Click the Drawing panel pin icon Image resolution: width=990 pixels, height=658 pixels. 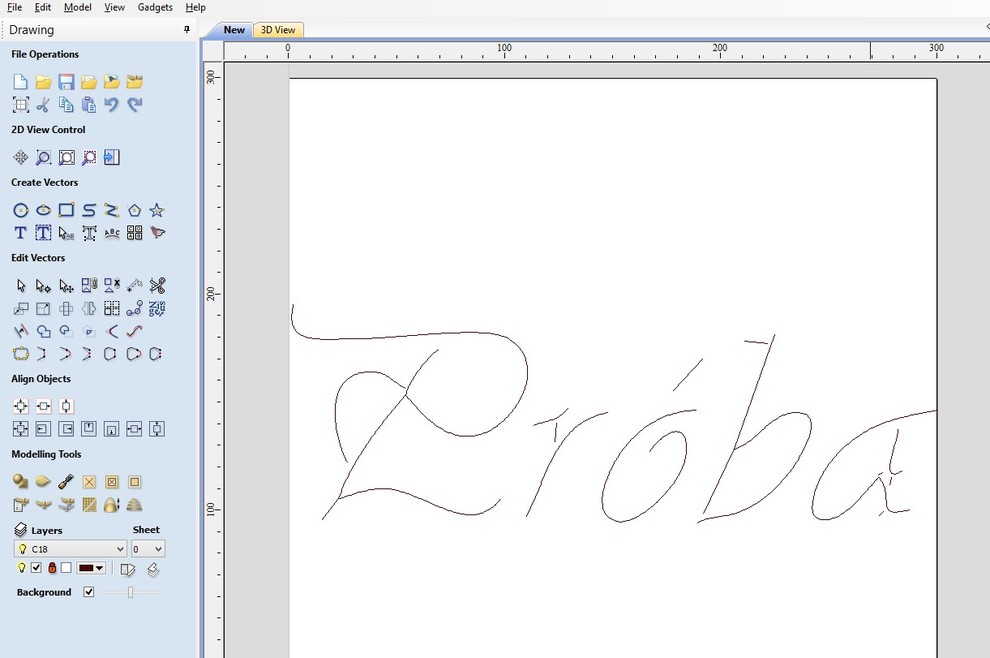(186, 30)
